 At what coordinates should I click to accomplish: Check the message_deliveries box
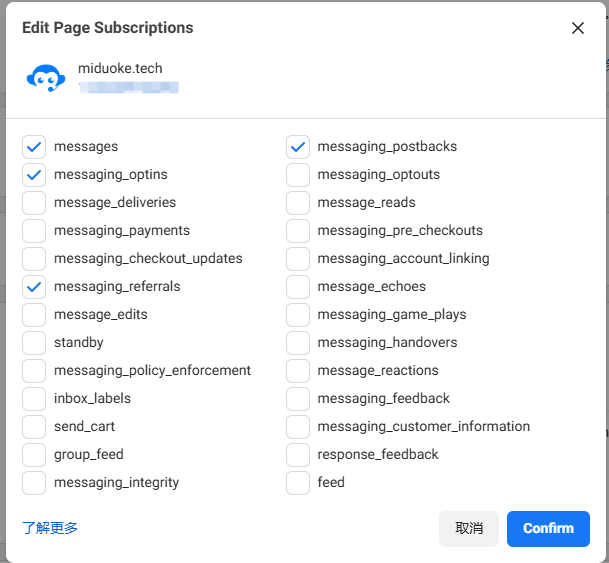(x=34, y=203)
